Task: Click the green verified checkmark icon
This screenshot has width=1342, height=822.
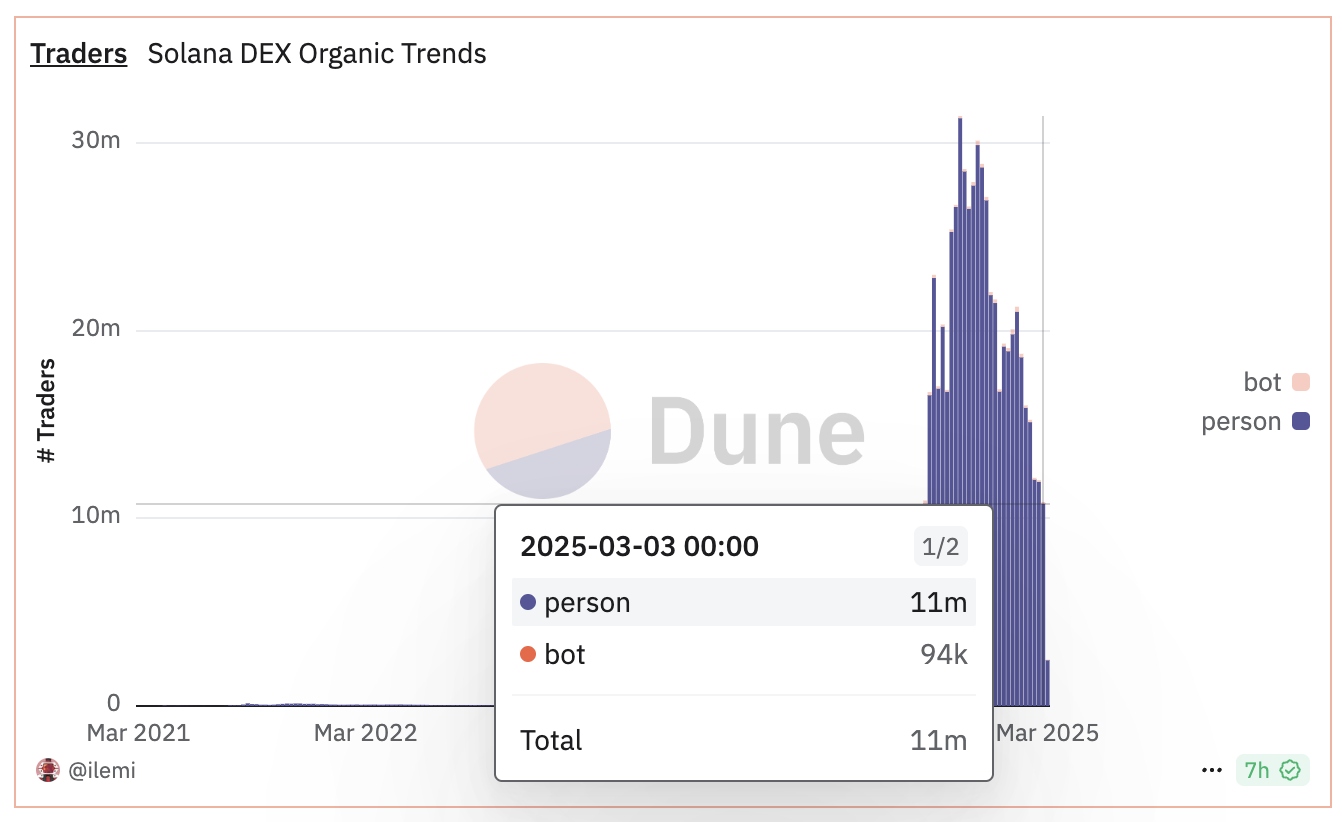Action: (1291, 770)
